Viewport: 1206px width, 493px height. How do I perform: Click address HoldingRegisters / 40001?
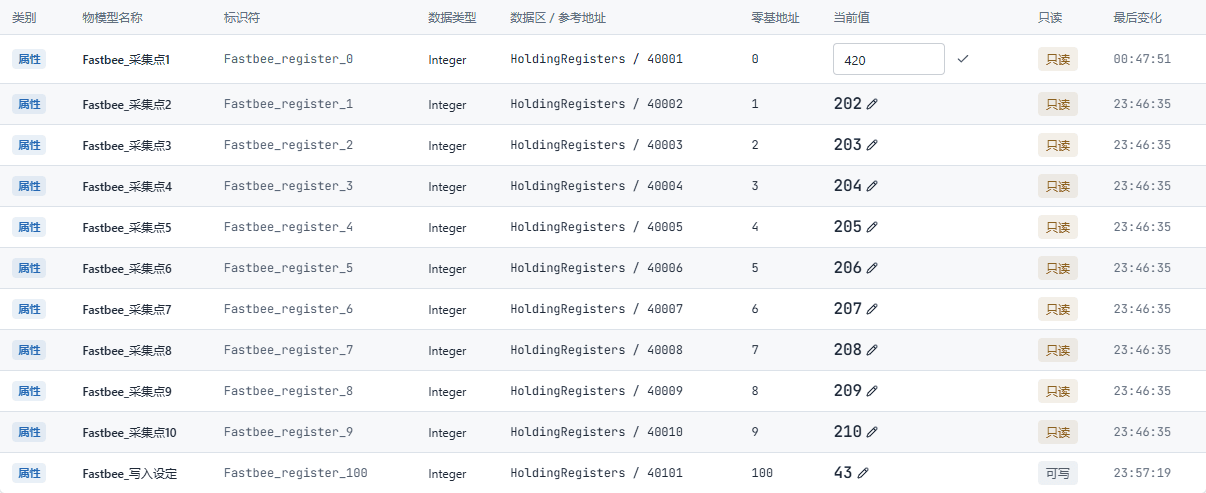click(597, 59)
